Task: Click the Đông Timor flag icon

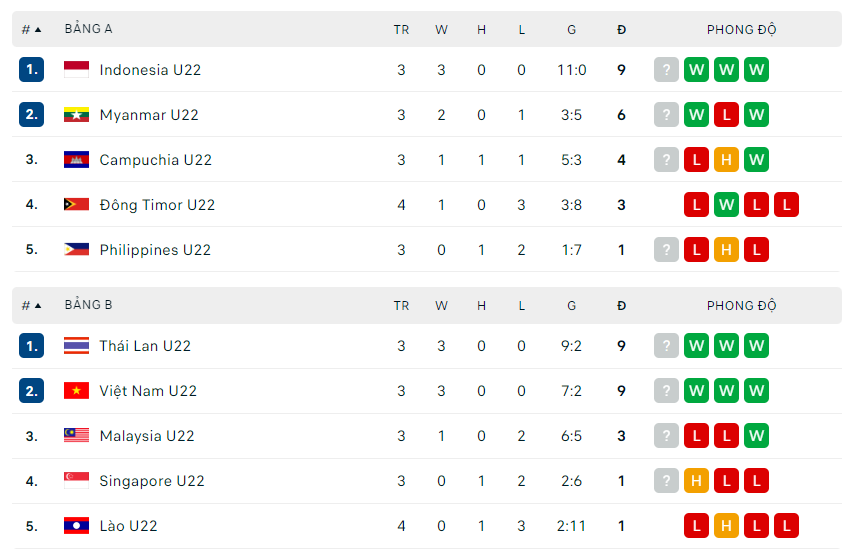Action: pyautogui.click(x=76, y=205)
